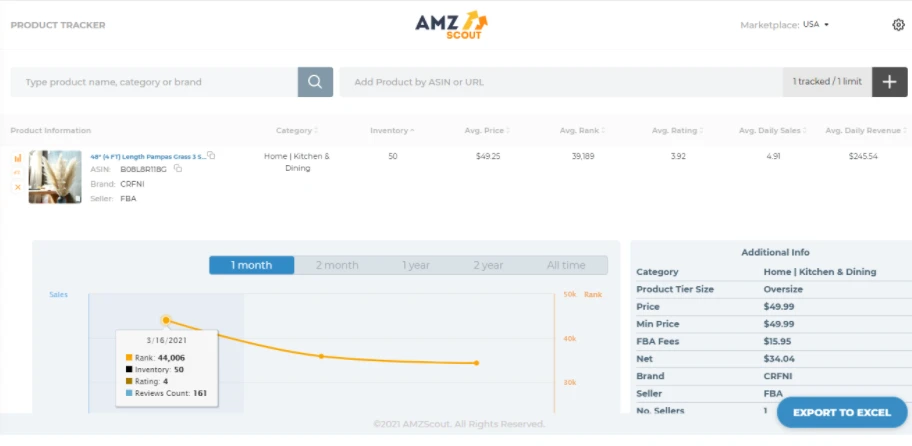Image resolution: width=912 pixels, height=446 pixels.
Task: Click the small middle icon beside product thumbnail
Action: coord(17,172)
